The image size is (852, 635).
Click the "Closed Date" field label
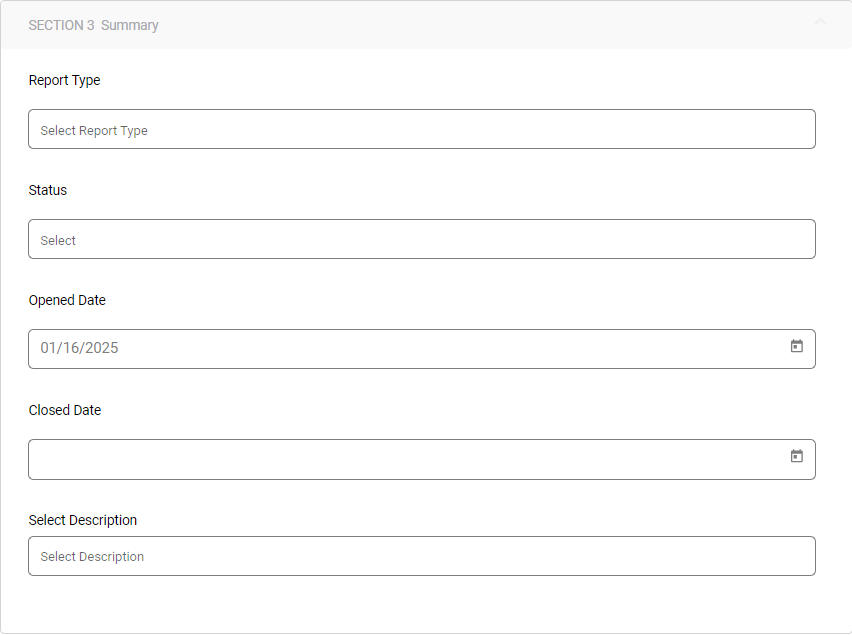click(x=65, y=410)
